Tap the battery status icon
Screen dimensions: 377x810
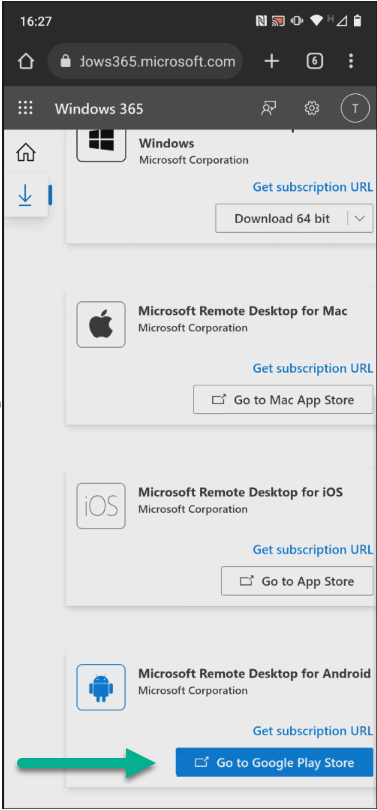click(x=357, y=21)
